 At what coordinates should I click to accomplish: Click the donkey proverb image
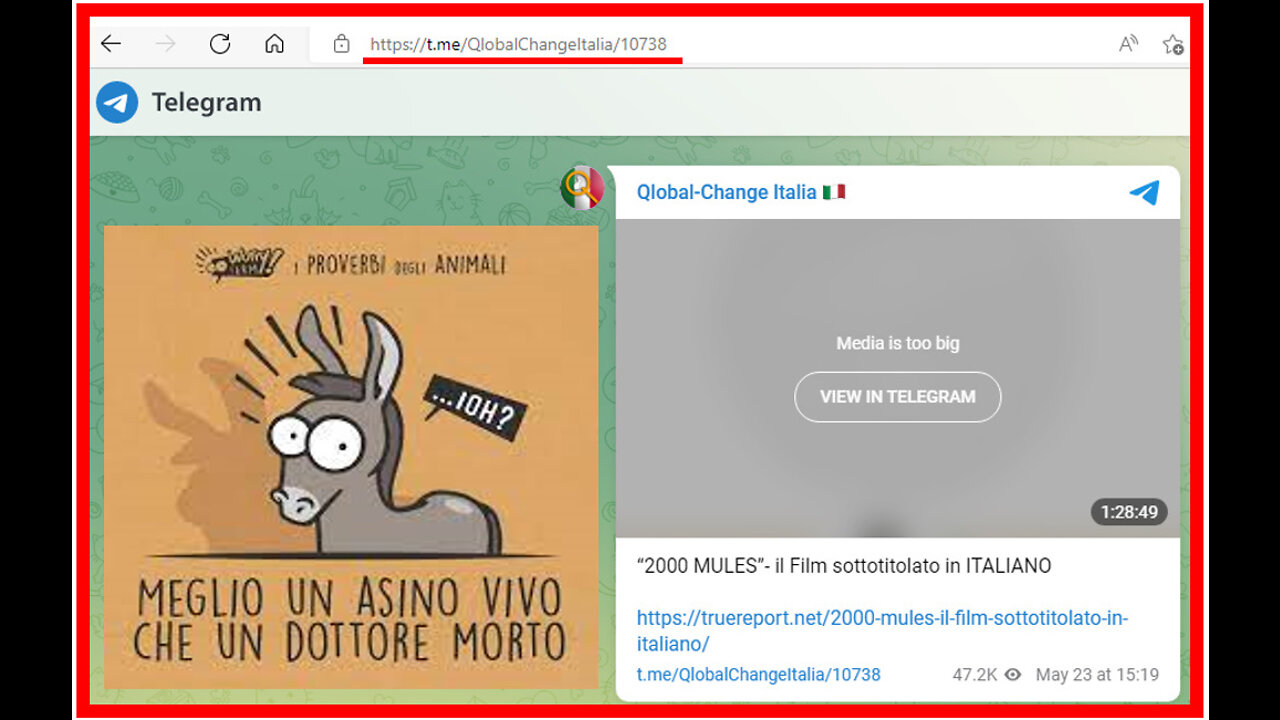coord(351,457)
